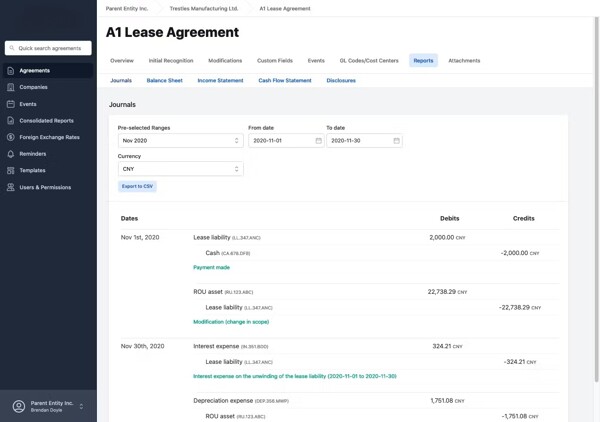The image size is (600, 422).
Task: Go to Trestles Manufacturing Ltd. breadcrumb
Action: tap(204, 8)
